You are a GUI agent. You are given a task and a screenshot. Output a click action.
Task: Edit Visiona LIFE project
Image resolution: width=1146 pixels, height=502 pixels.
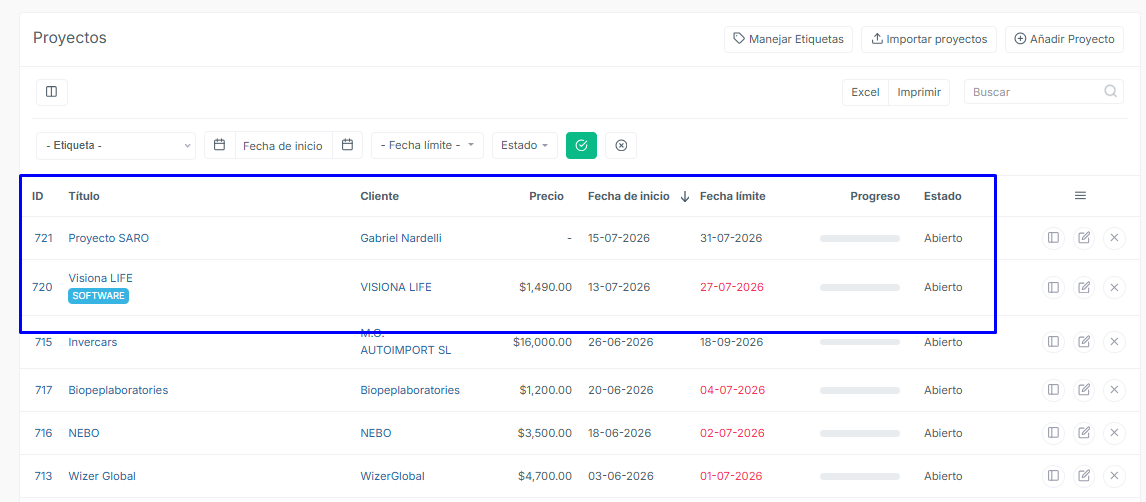1084,287
